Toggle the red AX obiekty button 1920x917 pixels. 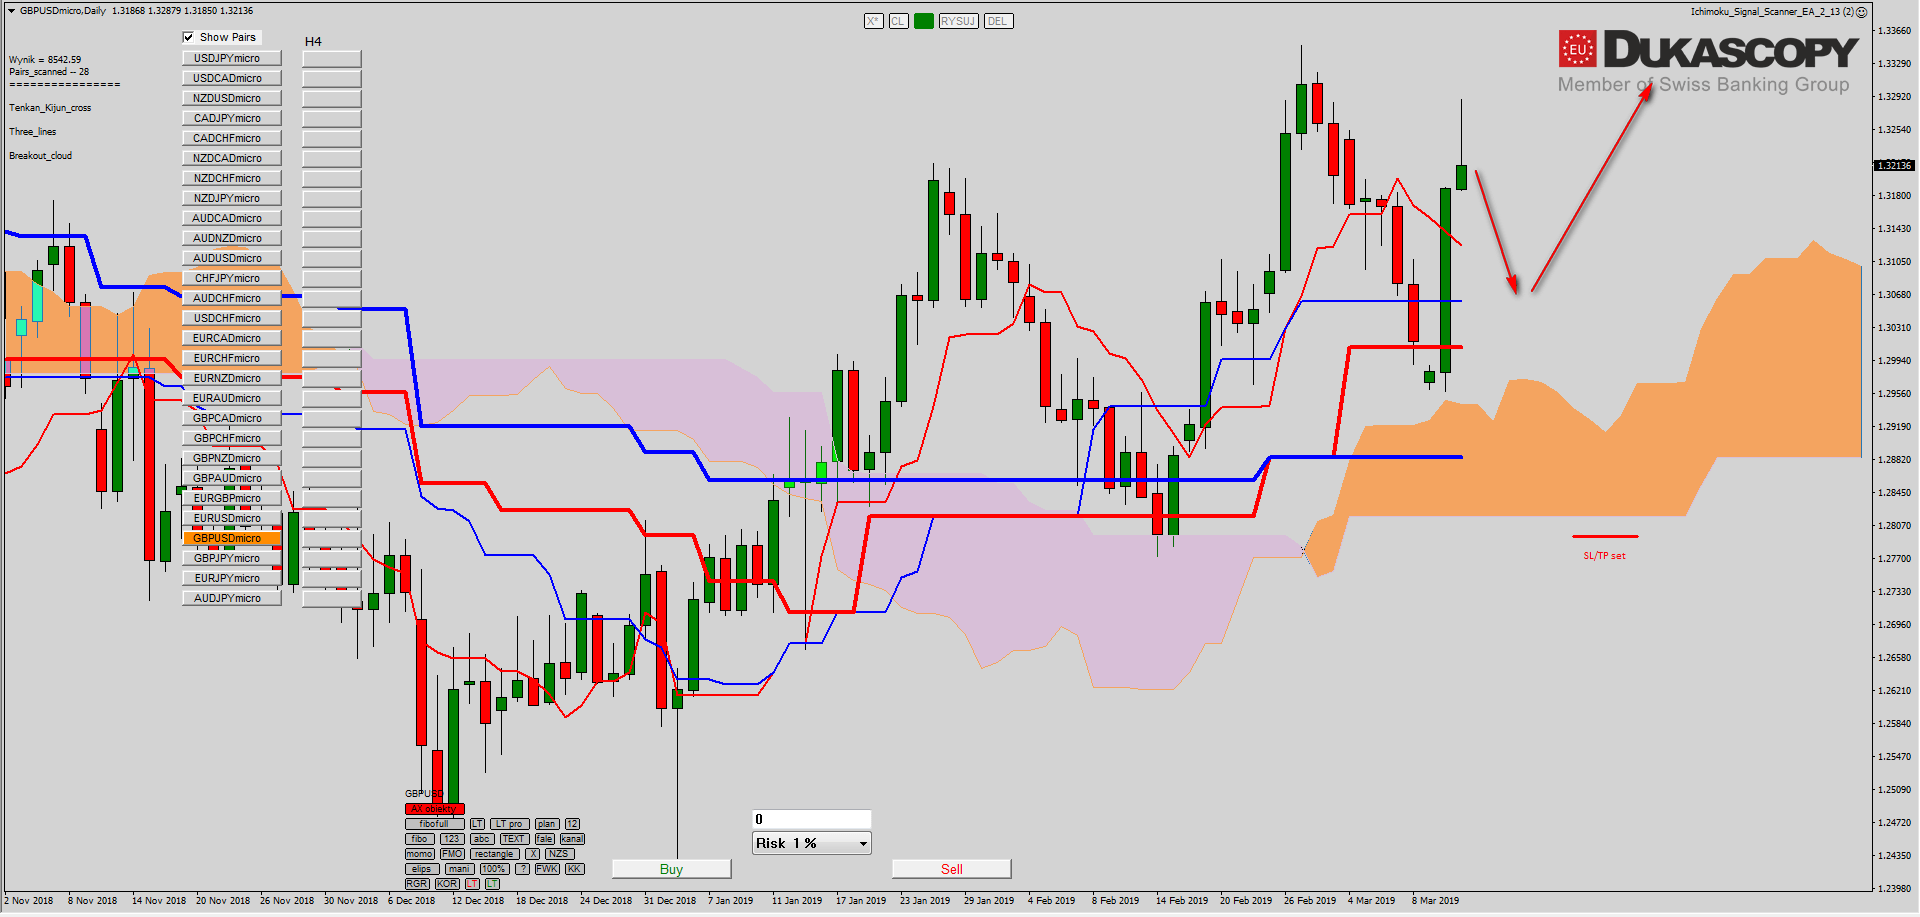pos(434,809)
